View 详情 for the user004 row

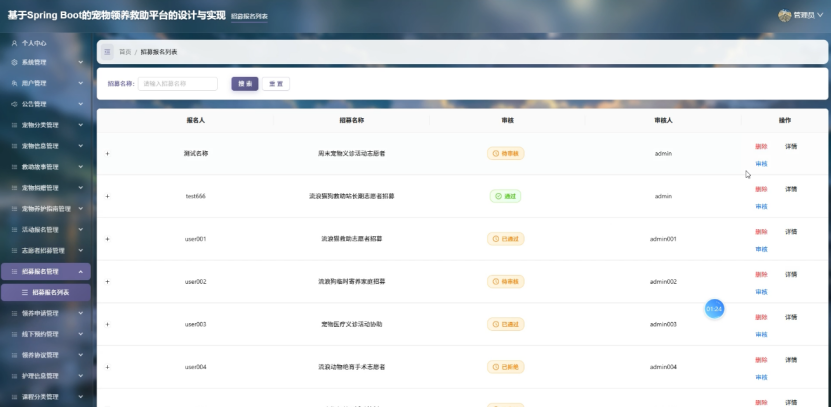(791, 360)
